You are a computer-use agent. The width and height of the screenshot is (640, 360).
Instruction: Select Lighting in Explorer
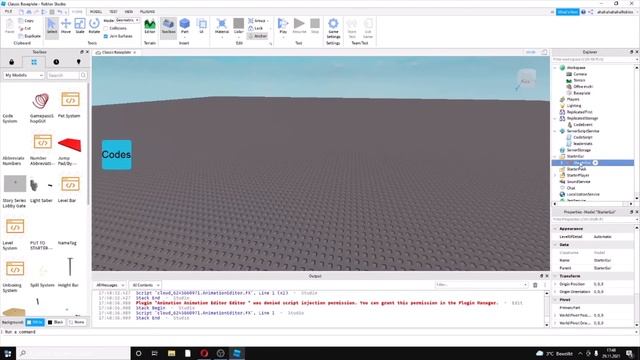tap(573, 106)
